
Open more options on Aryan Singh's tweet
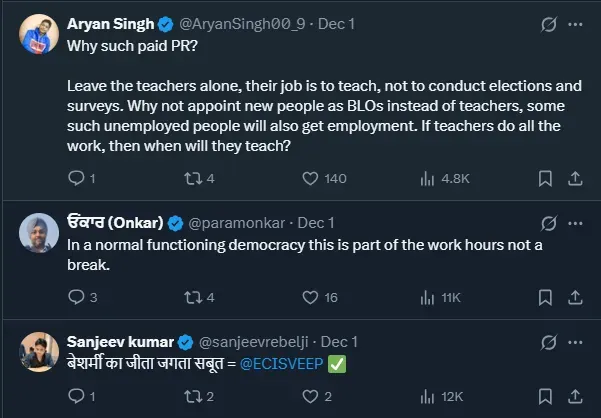pos(576,23)
